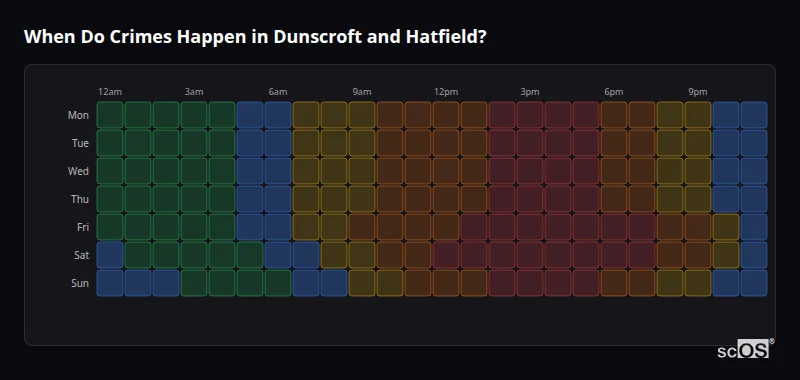Select the Sunday 9am yellow cell

point(362,283)
